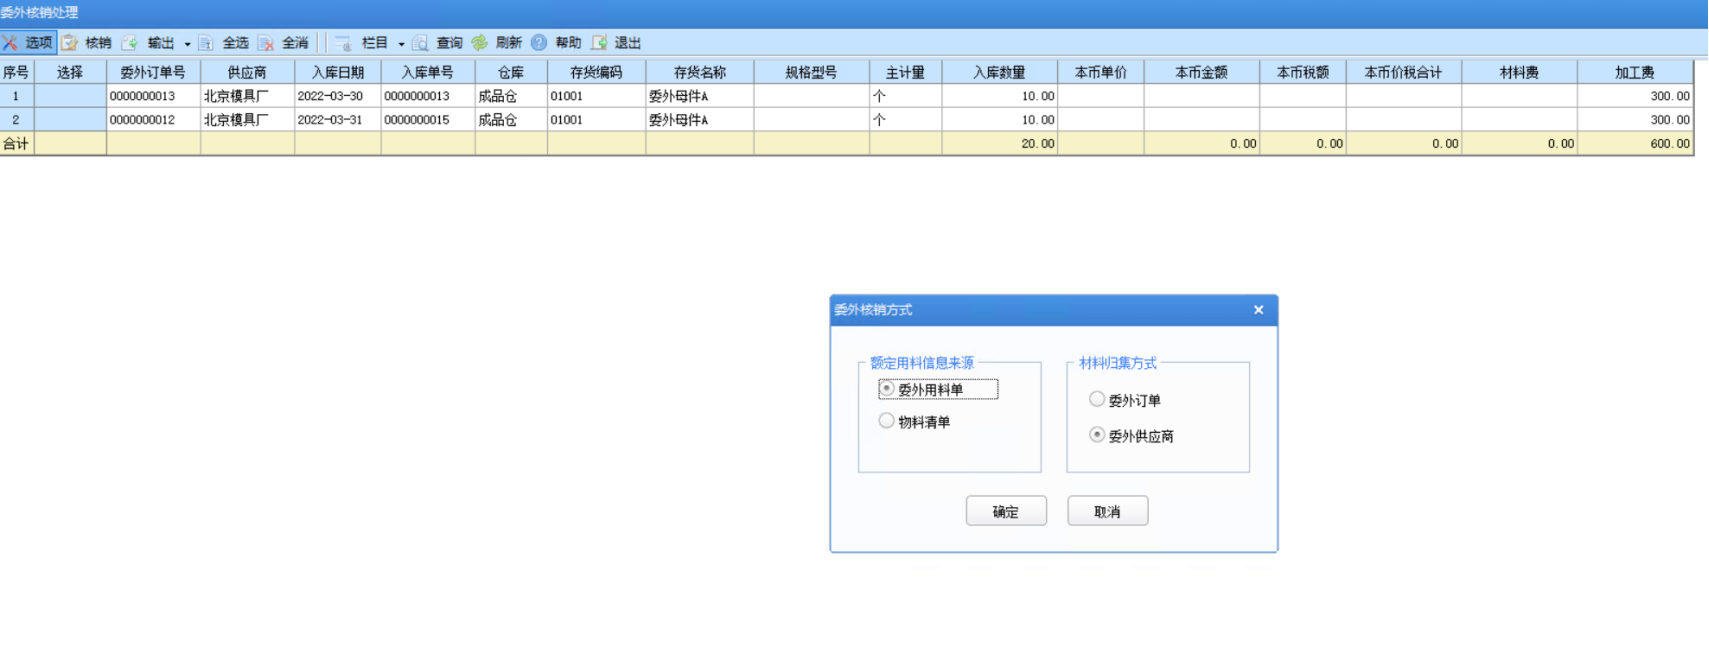1709x667 pixels.
Task: Open the 选项 options tool
Action: point(28,43)
